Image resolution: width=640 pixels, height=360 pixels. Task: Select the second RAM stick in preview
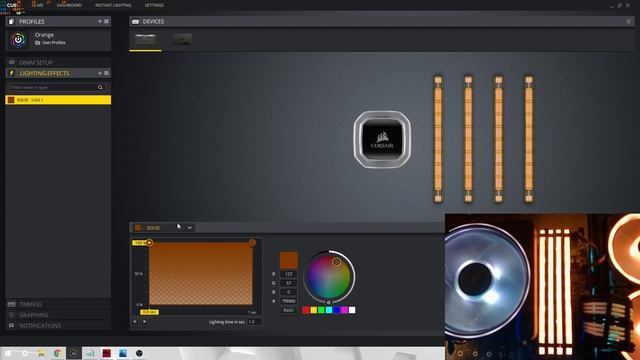coord(468,139)
